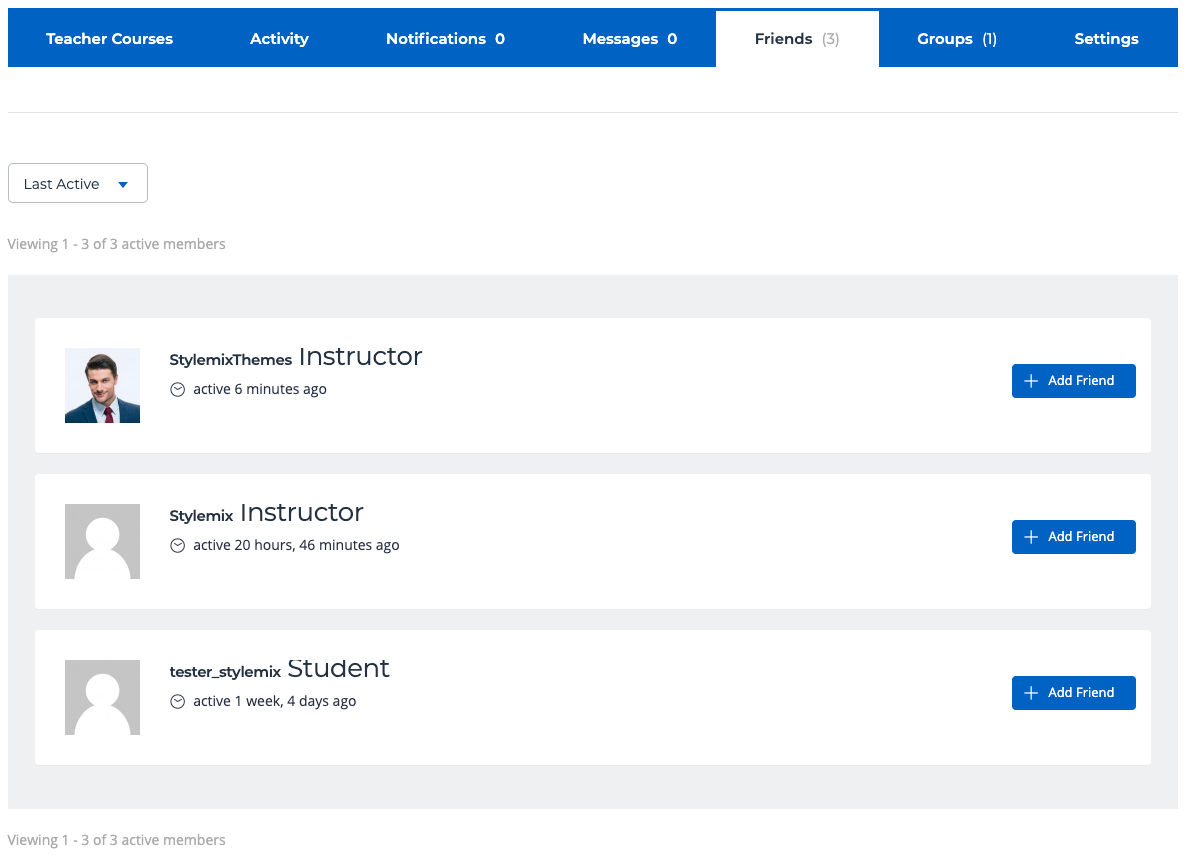Click the plus icon in StylemixThemes' Add Friend button
The height and width of the screenshot is (860, 1187).
1032,381
